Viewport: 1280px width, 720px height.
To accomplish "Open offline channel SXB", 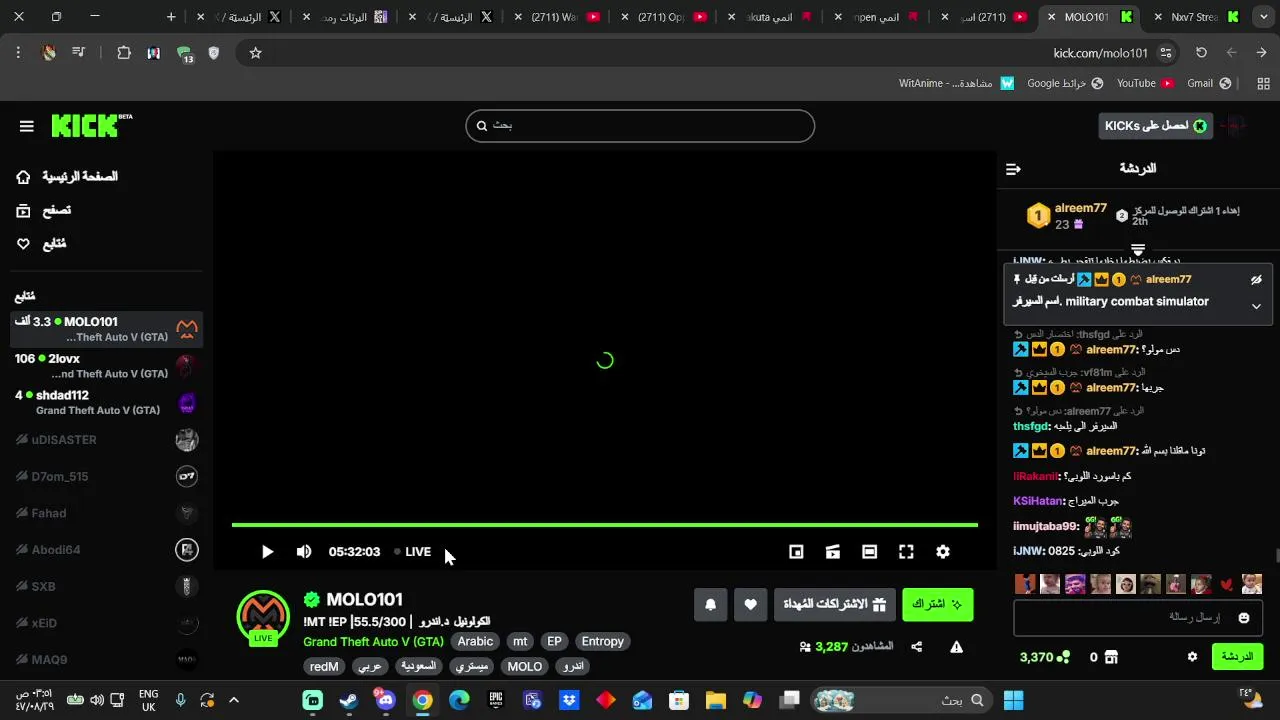I will 106,587.
